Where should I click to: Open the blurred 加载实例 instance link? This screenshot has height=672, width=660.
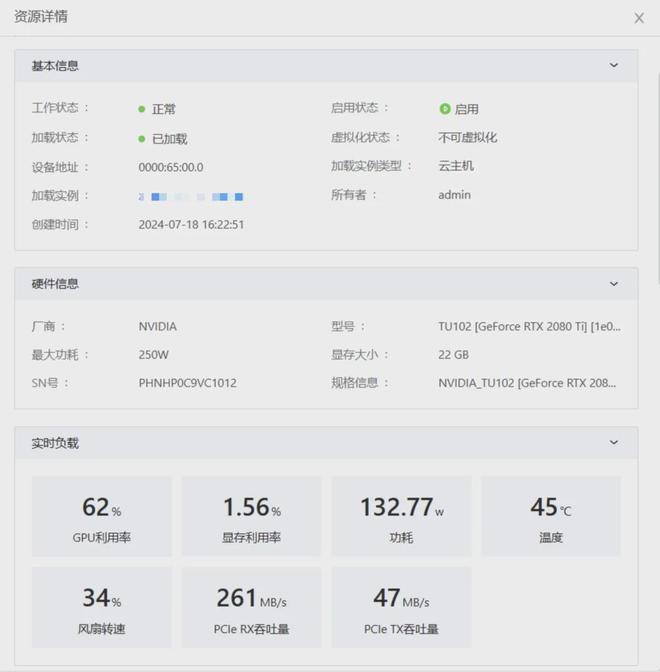pos(191,197)
